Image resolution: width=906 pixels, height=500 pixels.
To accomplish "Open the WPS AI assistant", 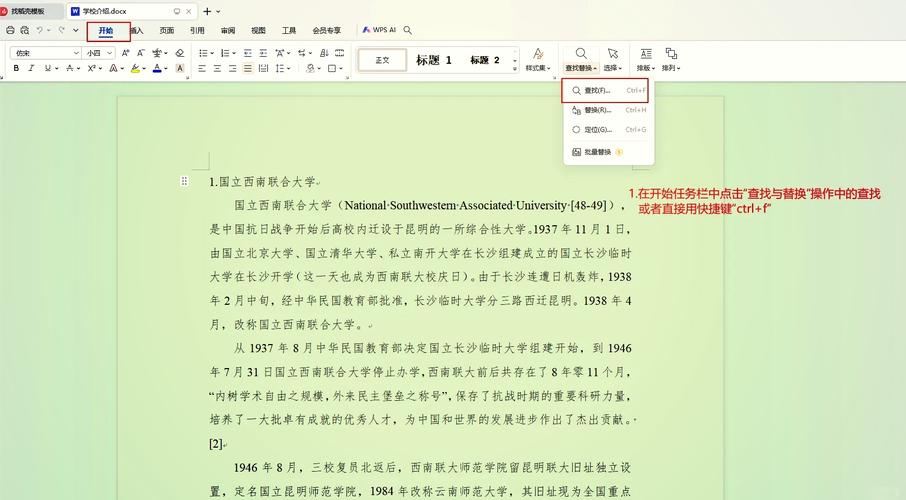I will [x=378, y=31].
